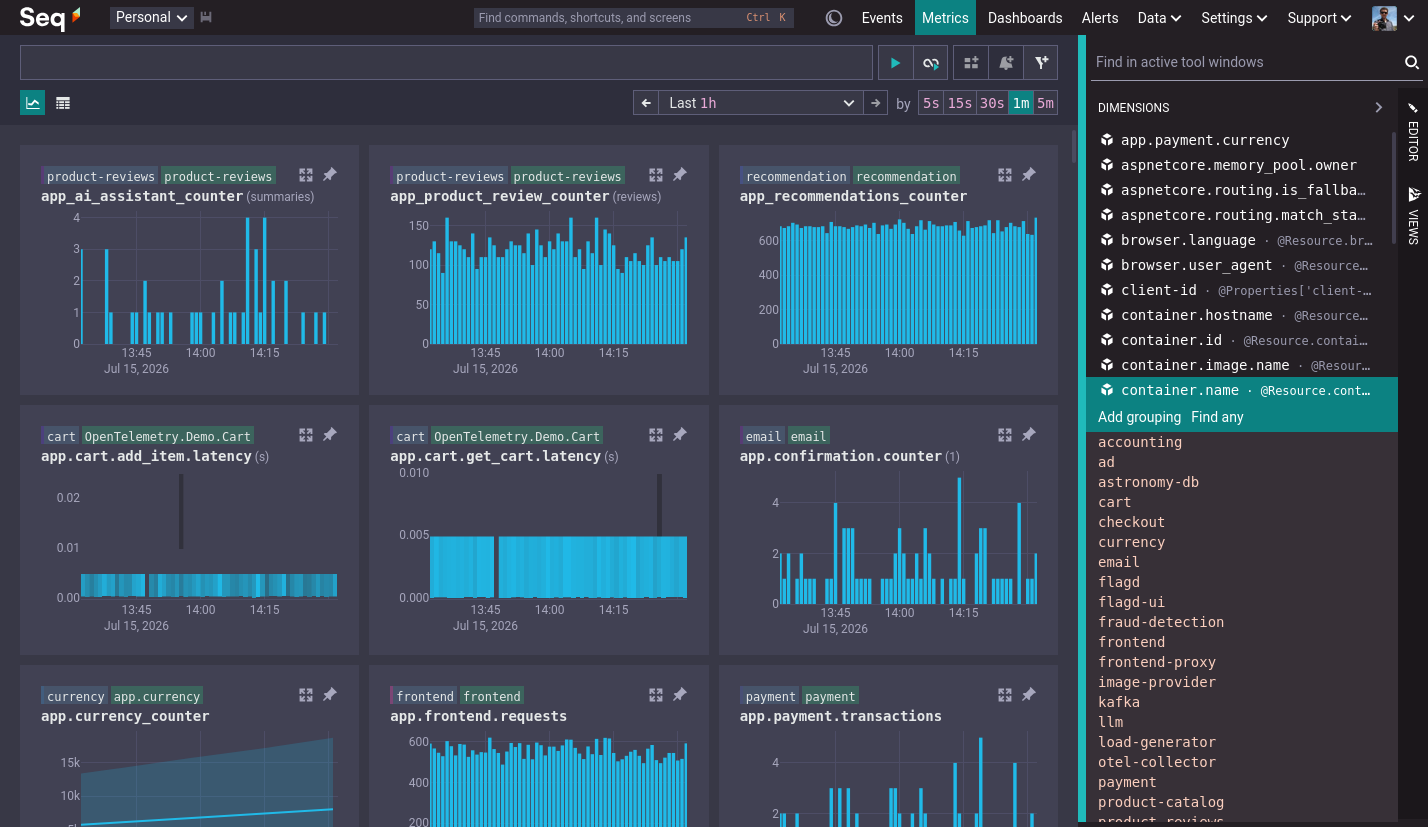The image size is (1428, 827).
Task: Click the Seq logo
Action: pyautogui.click(x=50, y=17)
